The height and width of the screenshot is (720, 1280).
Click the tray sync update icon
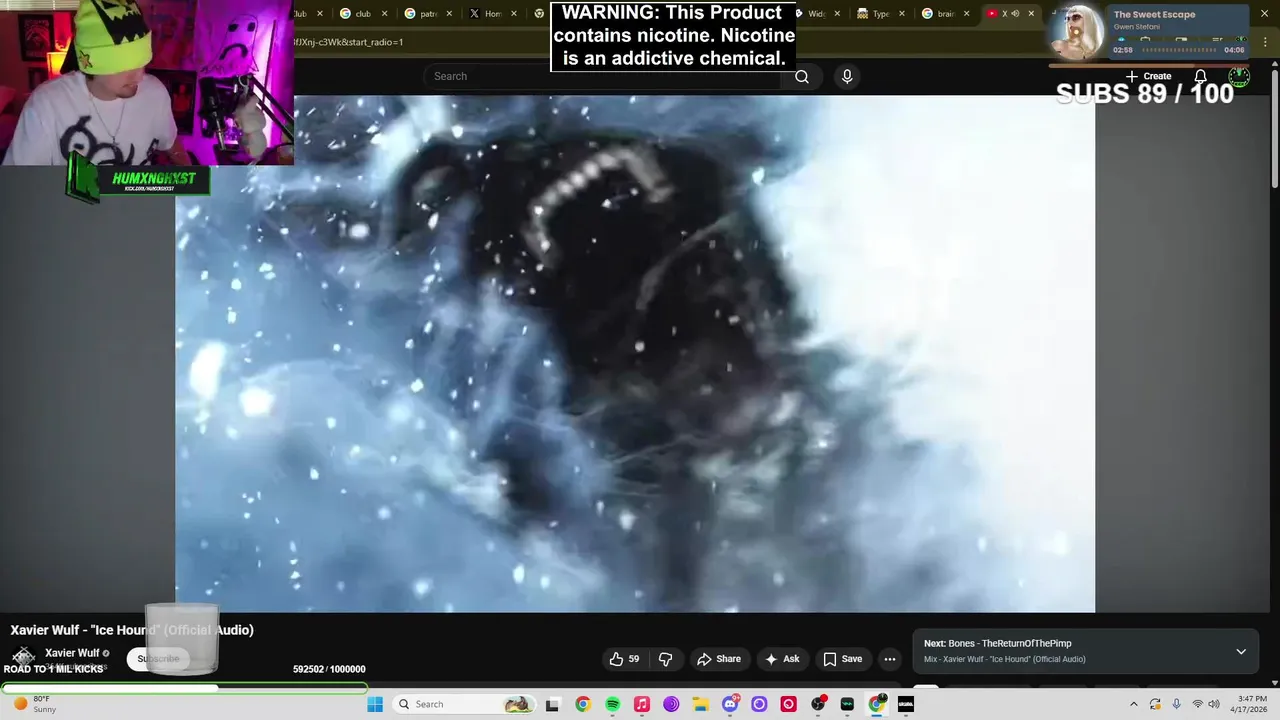1155,704
